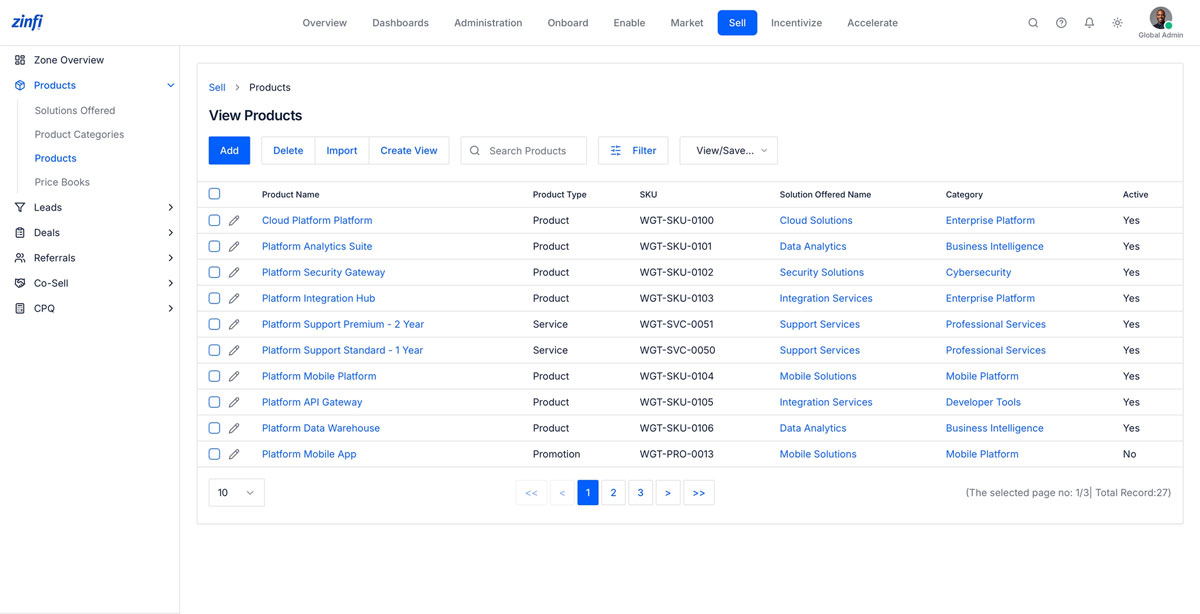Expand the Co-Sell sidebar section chevron

point(170,283)
